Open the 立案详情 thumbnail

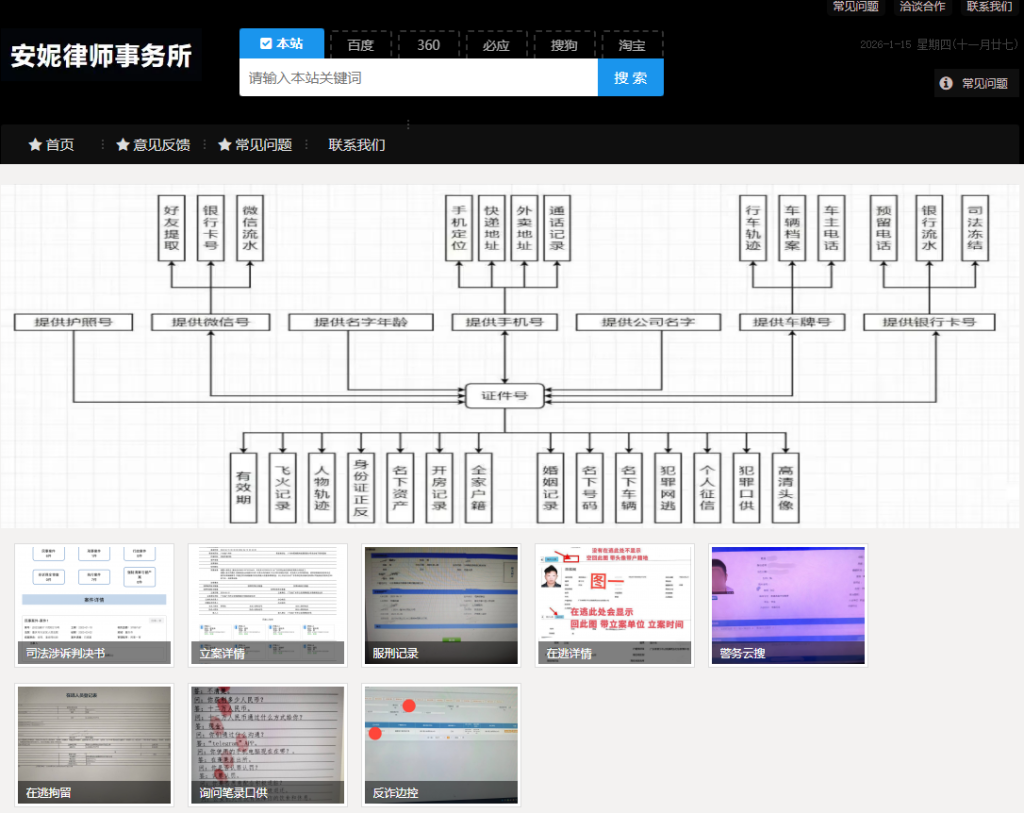click(x=268, y=605)
